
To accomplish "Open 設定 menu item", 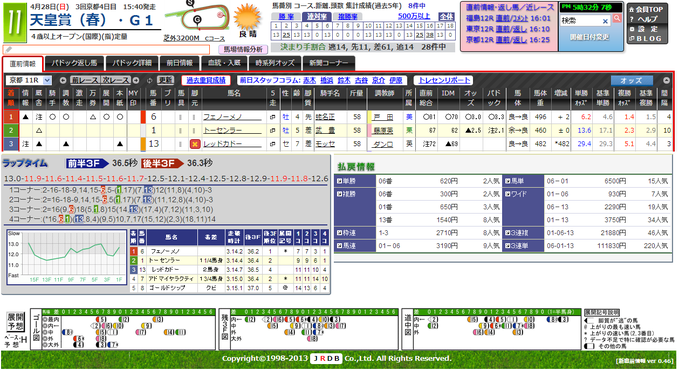I will pos(644,29).
